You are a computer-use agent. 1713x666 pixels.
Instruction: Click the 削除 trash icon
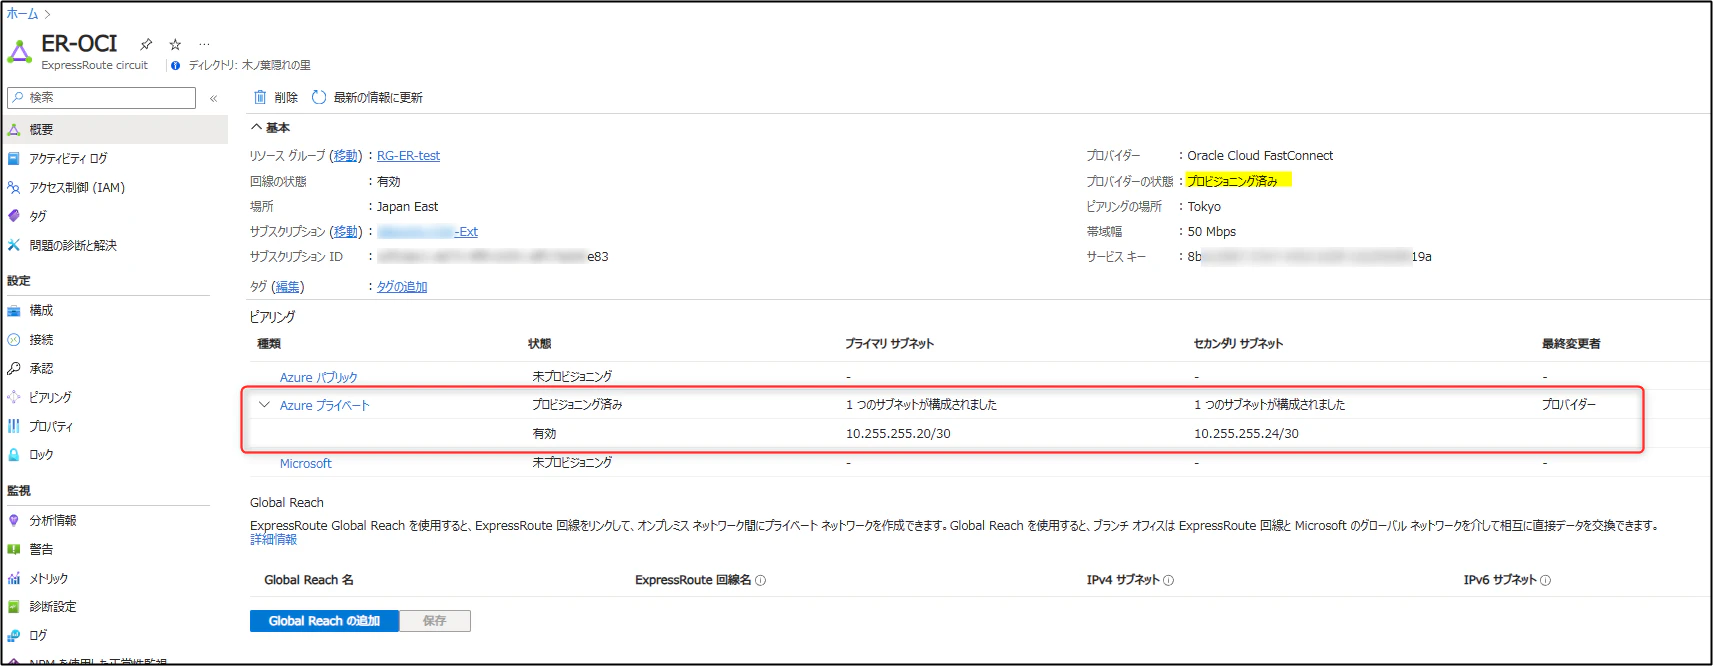coord(260,97)
